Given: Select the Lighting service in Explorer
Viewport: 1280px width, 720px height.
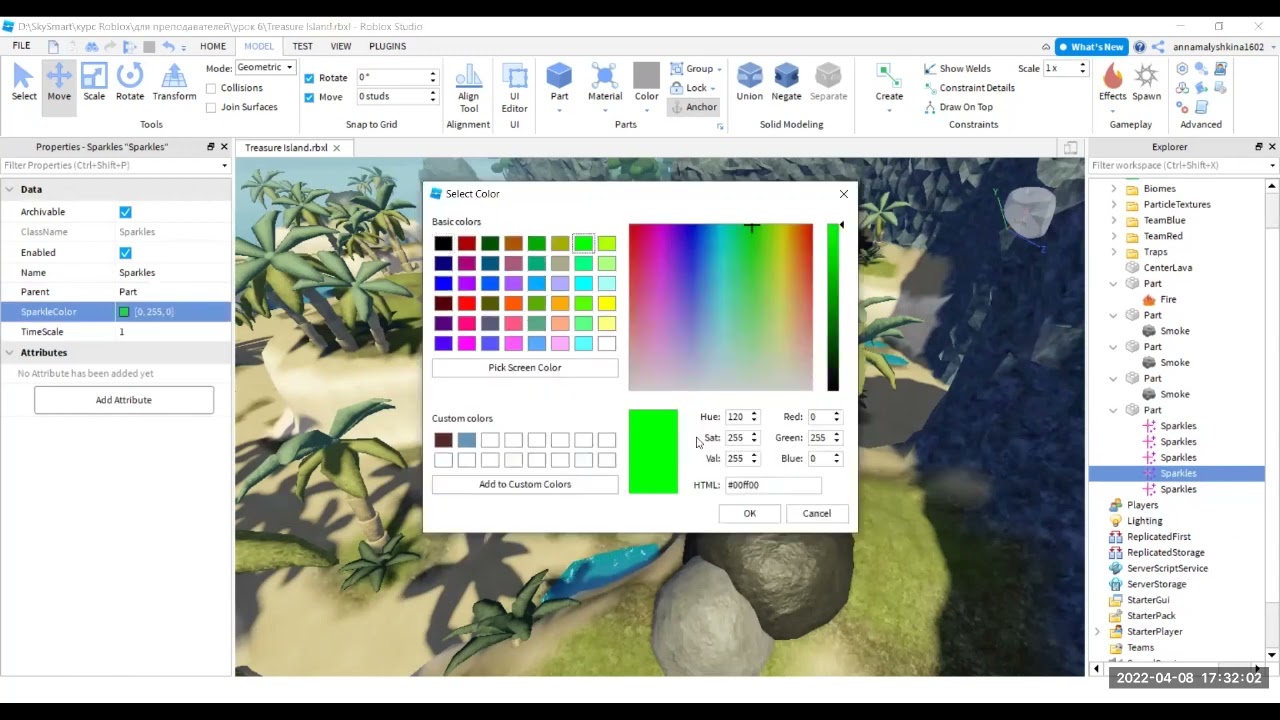Looking at the screenshot, I should [1144, 521].
